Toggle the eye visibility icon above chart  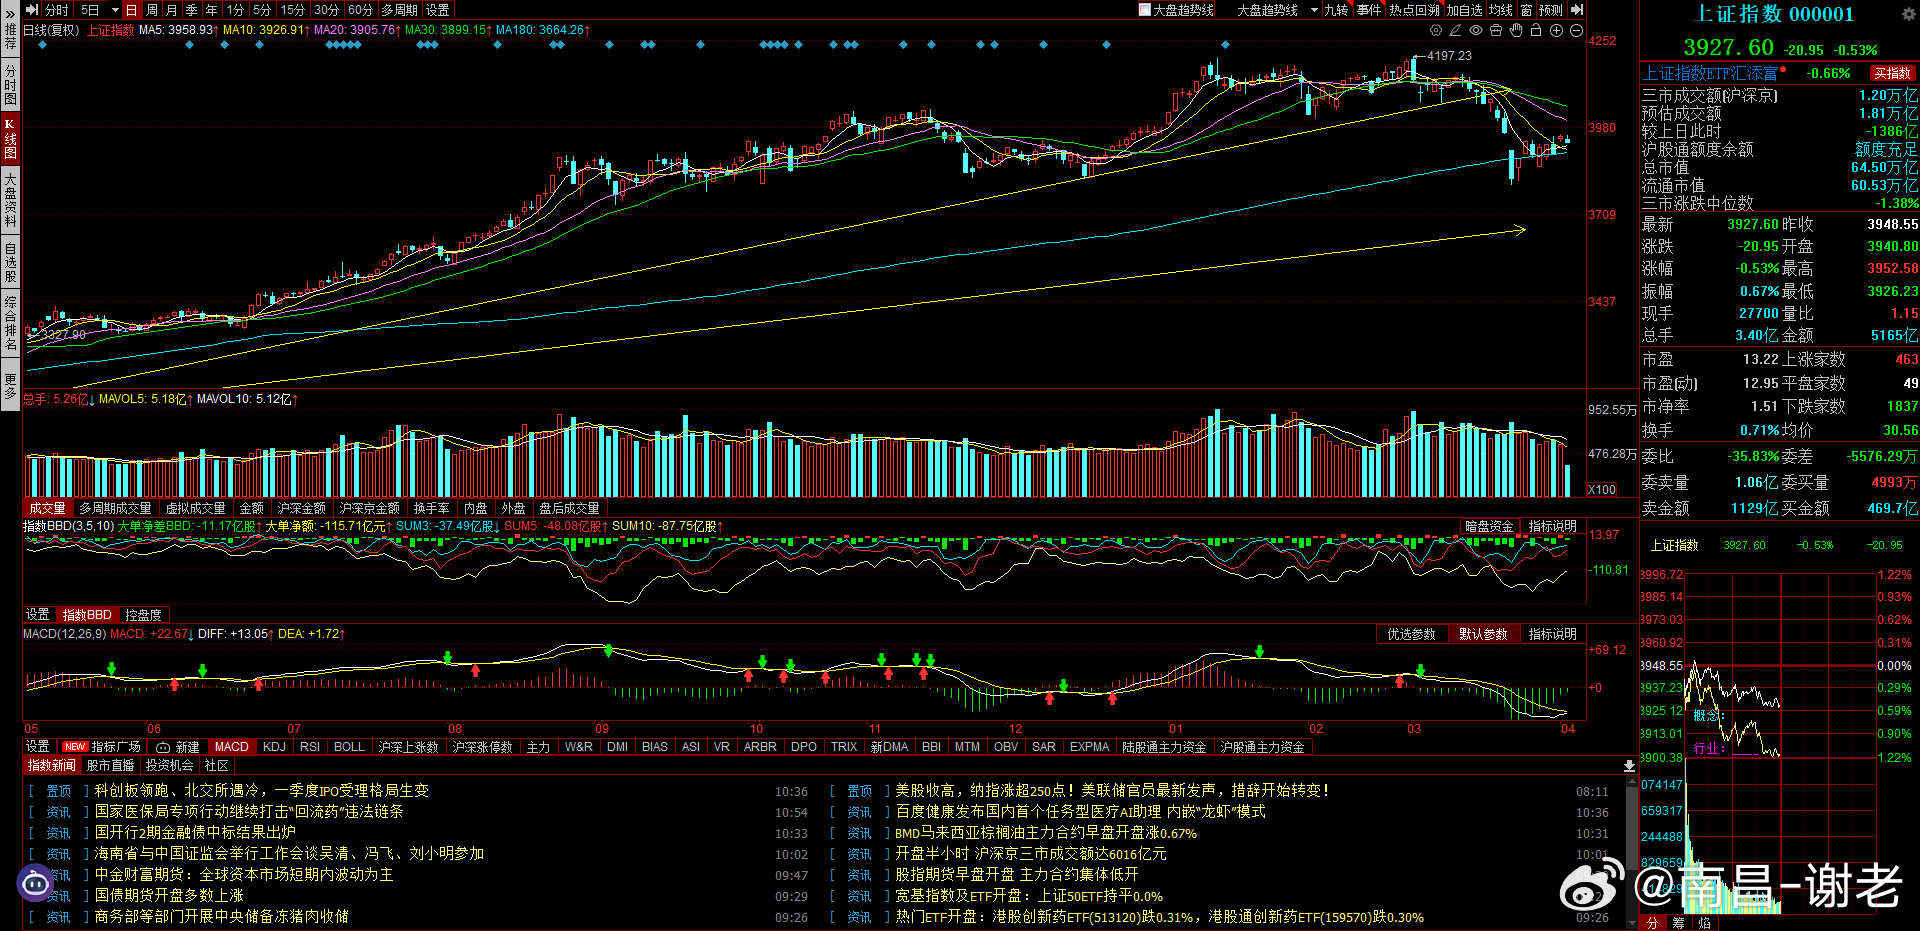tap(1476, 31)
